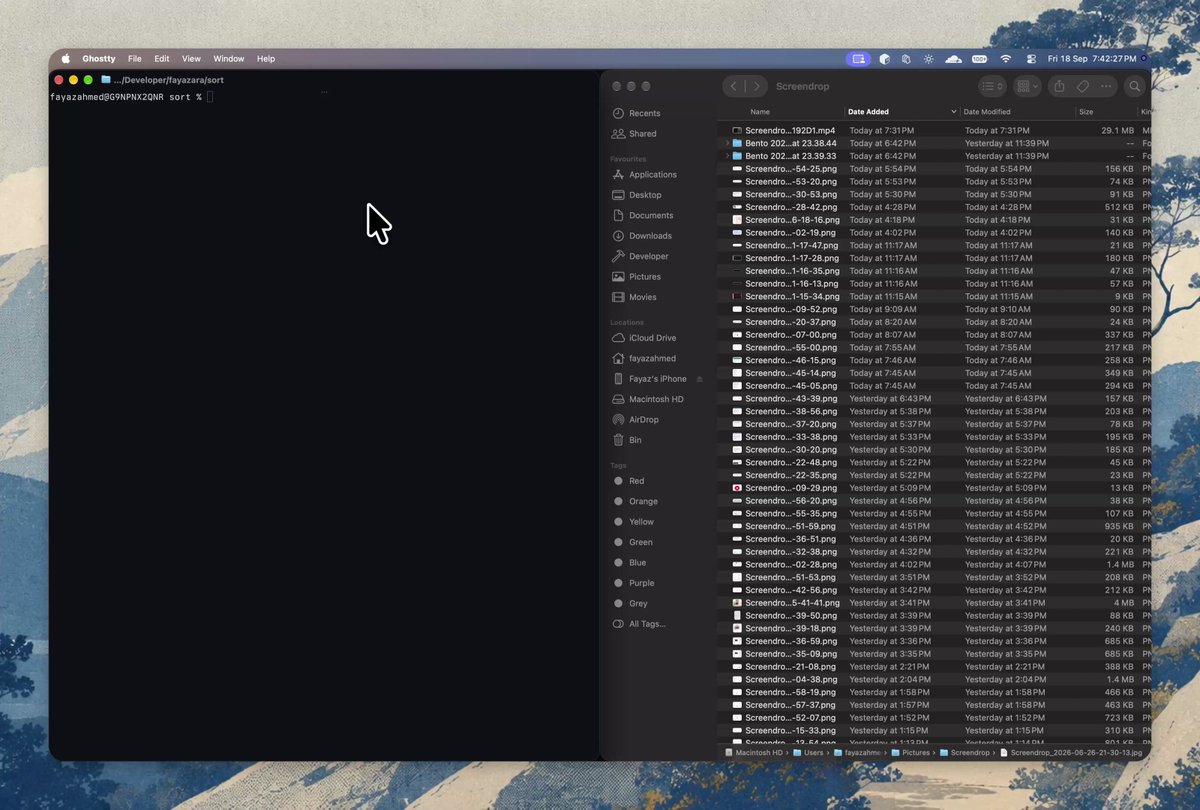Toggle sort direction on Date Added column
The height and width of the screenshot is (810, 1200).
(953, 112)
